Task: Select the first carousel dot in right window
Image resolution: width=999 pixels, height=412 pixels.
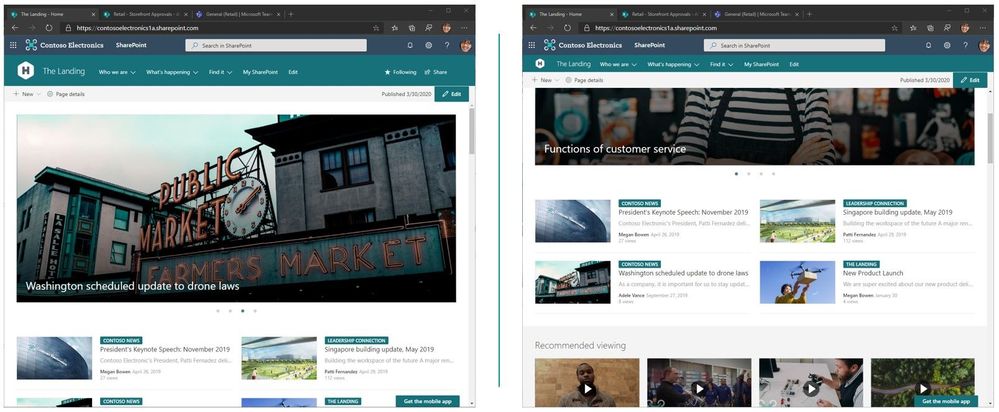Action: click(x=737, y=173)
